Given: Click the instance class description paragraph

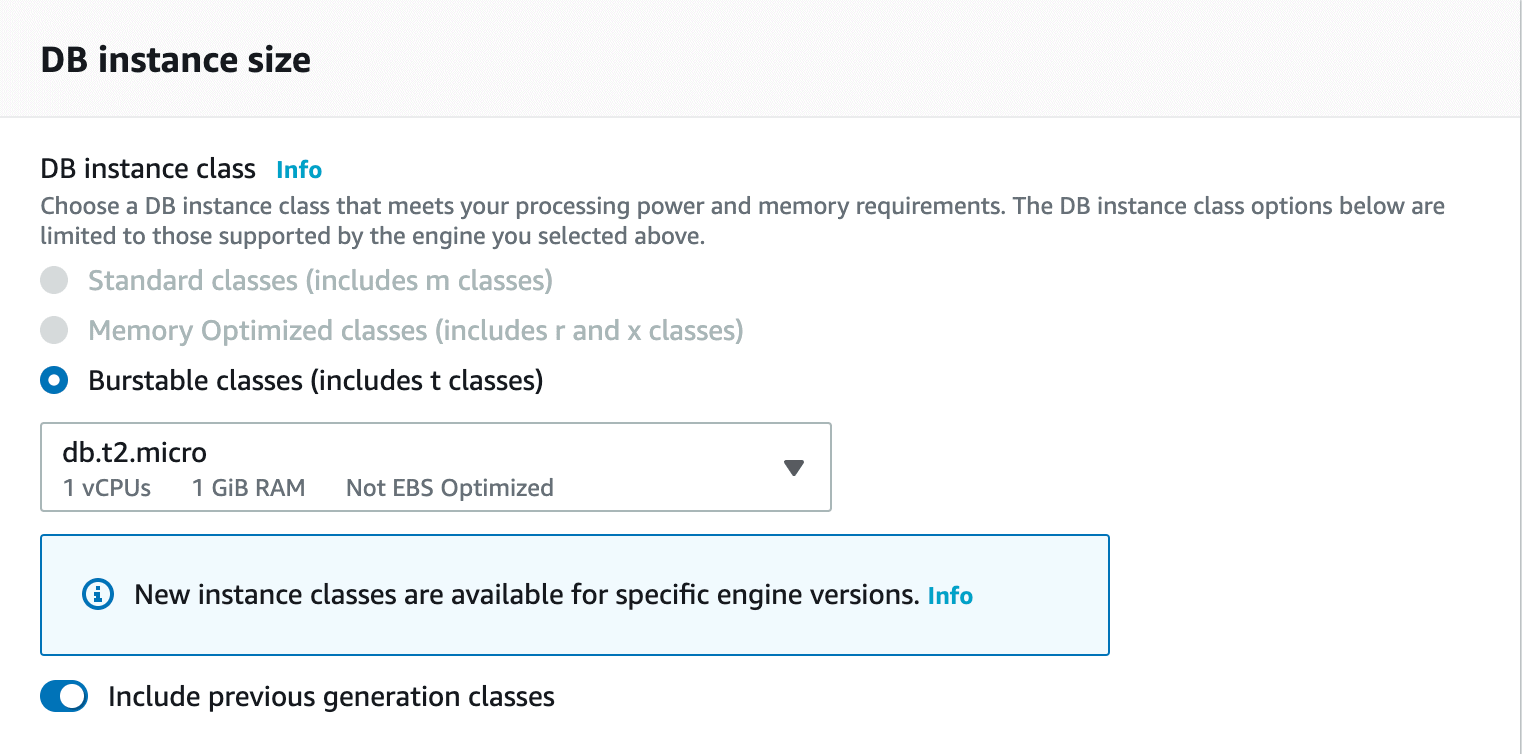Looking at the screenshot, I should [x=742, y=222].
